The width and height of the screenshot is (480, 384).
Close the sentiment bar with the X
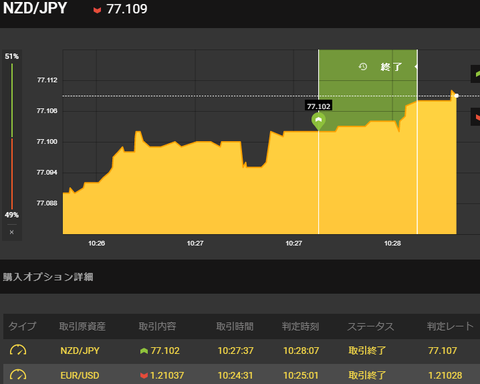[12, 232]
